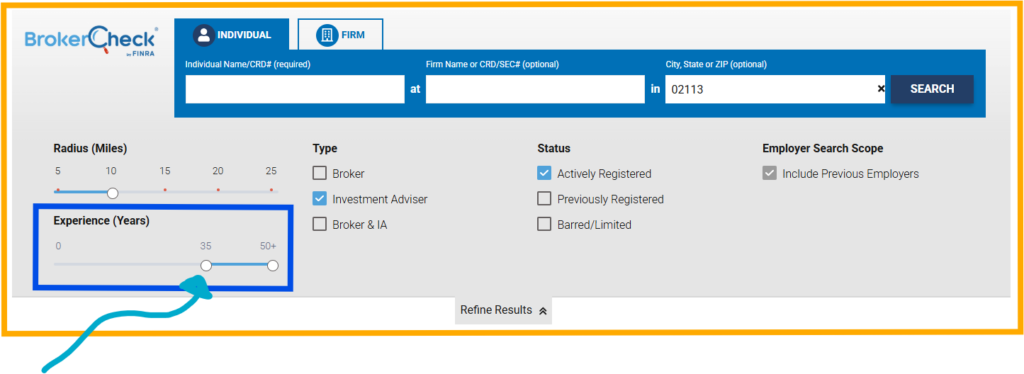Select the INDIVIDUAL tab label
This screenshot has height=374, width=1024.
point(244,35)
